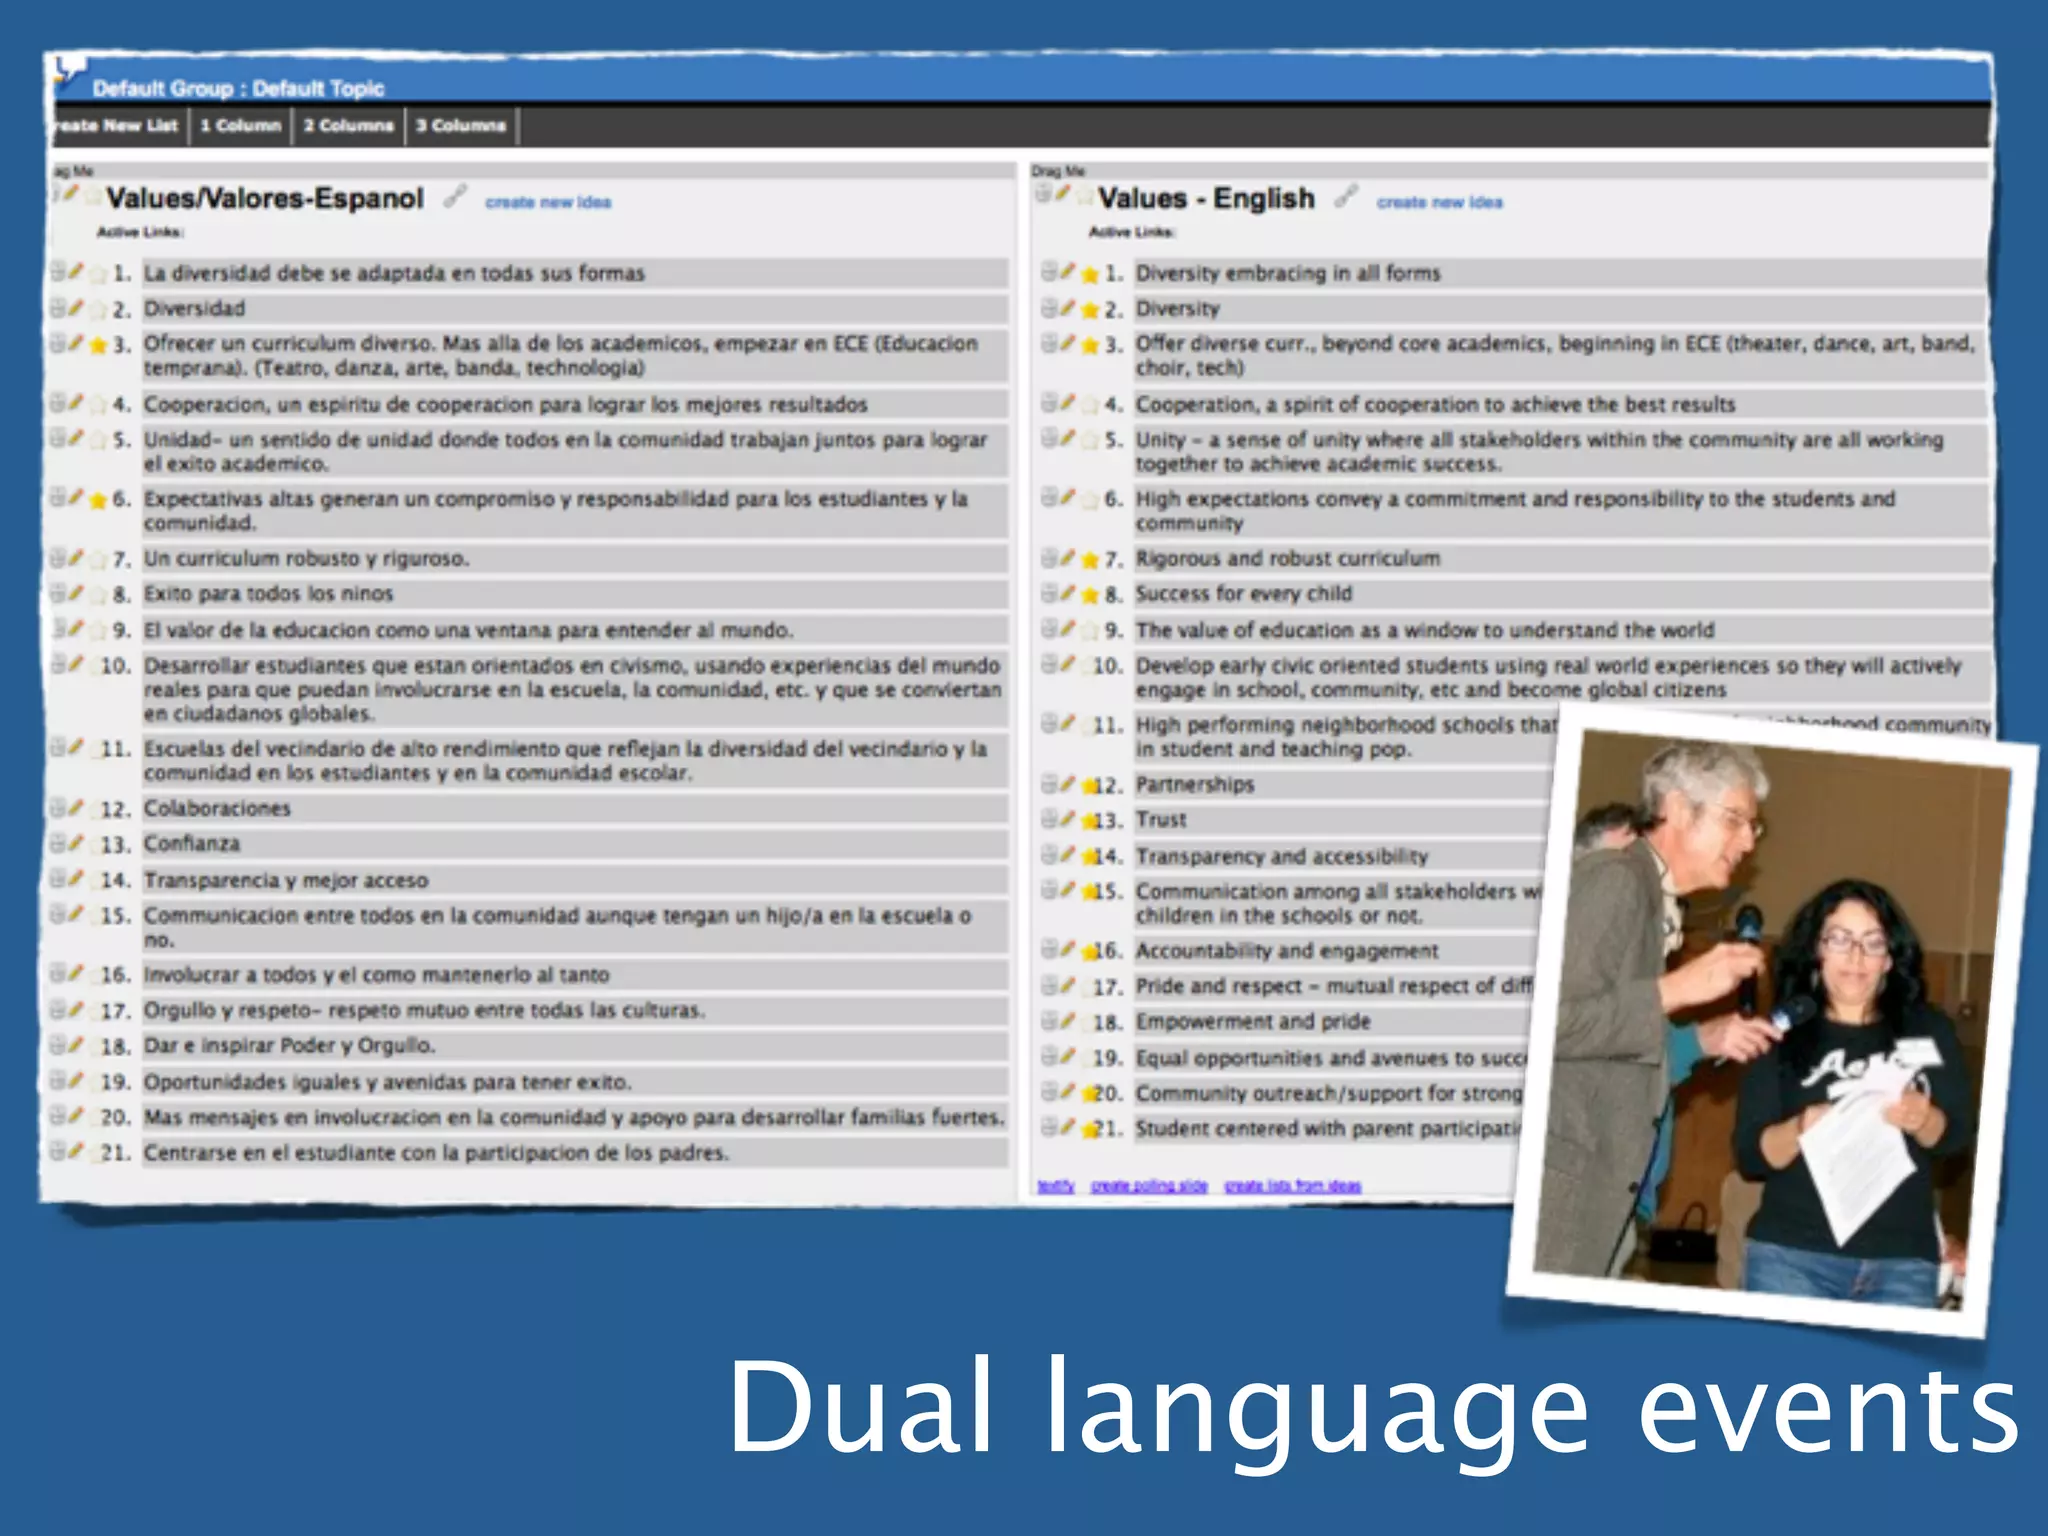Click the pencil edit icon beside Values/Valores-Espanol heading
The image size is (2048, 1536).
pyautogui.click(x=70, y=192)
